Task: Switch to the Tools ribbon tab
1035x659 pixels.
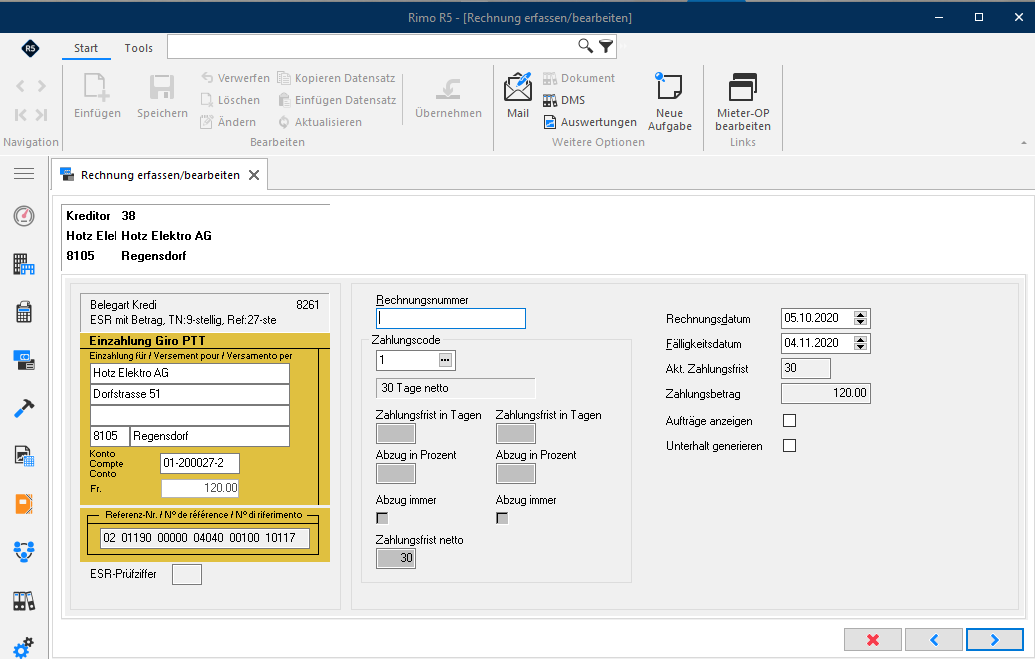Action: pyautogui.click(x=139, y=48)
